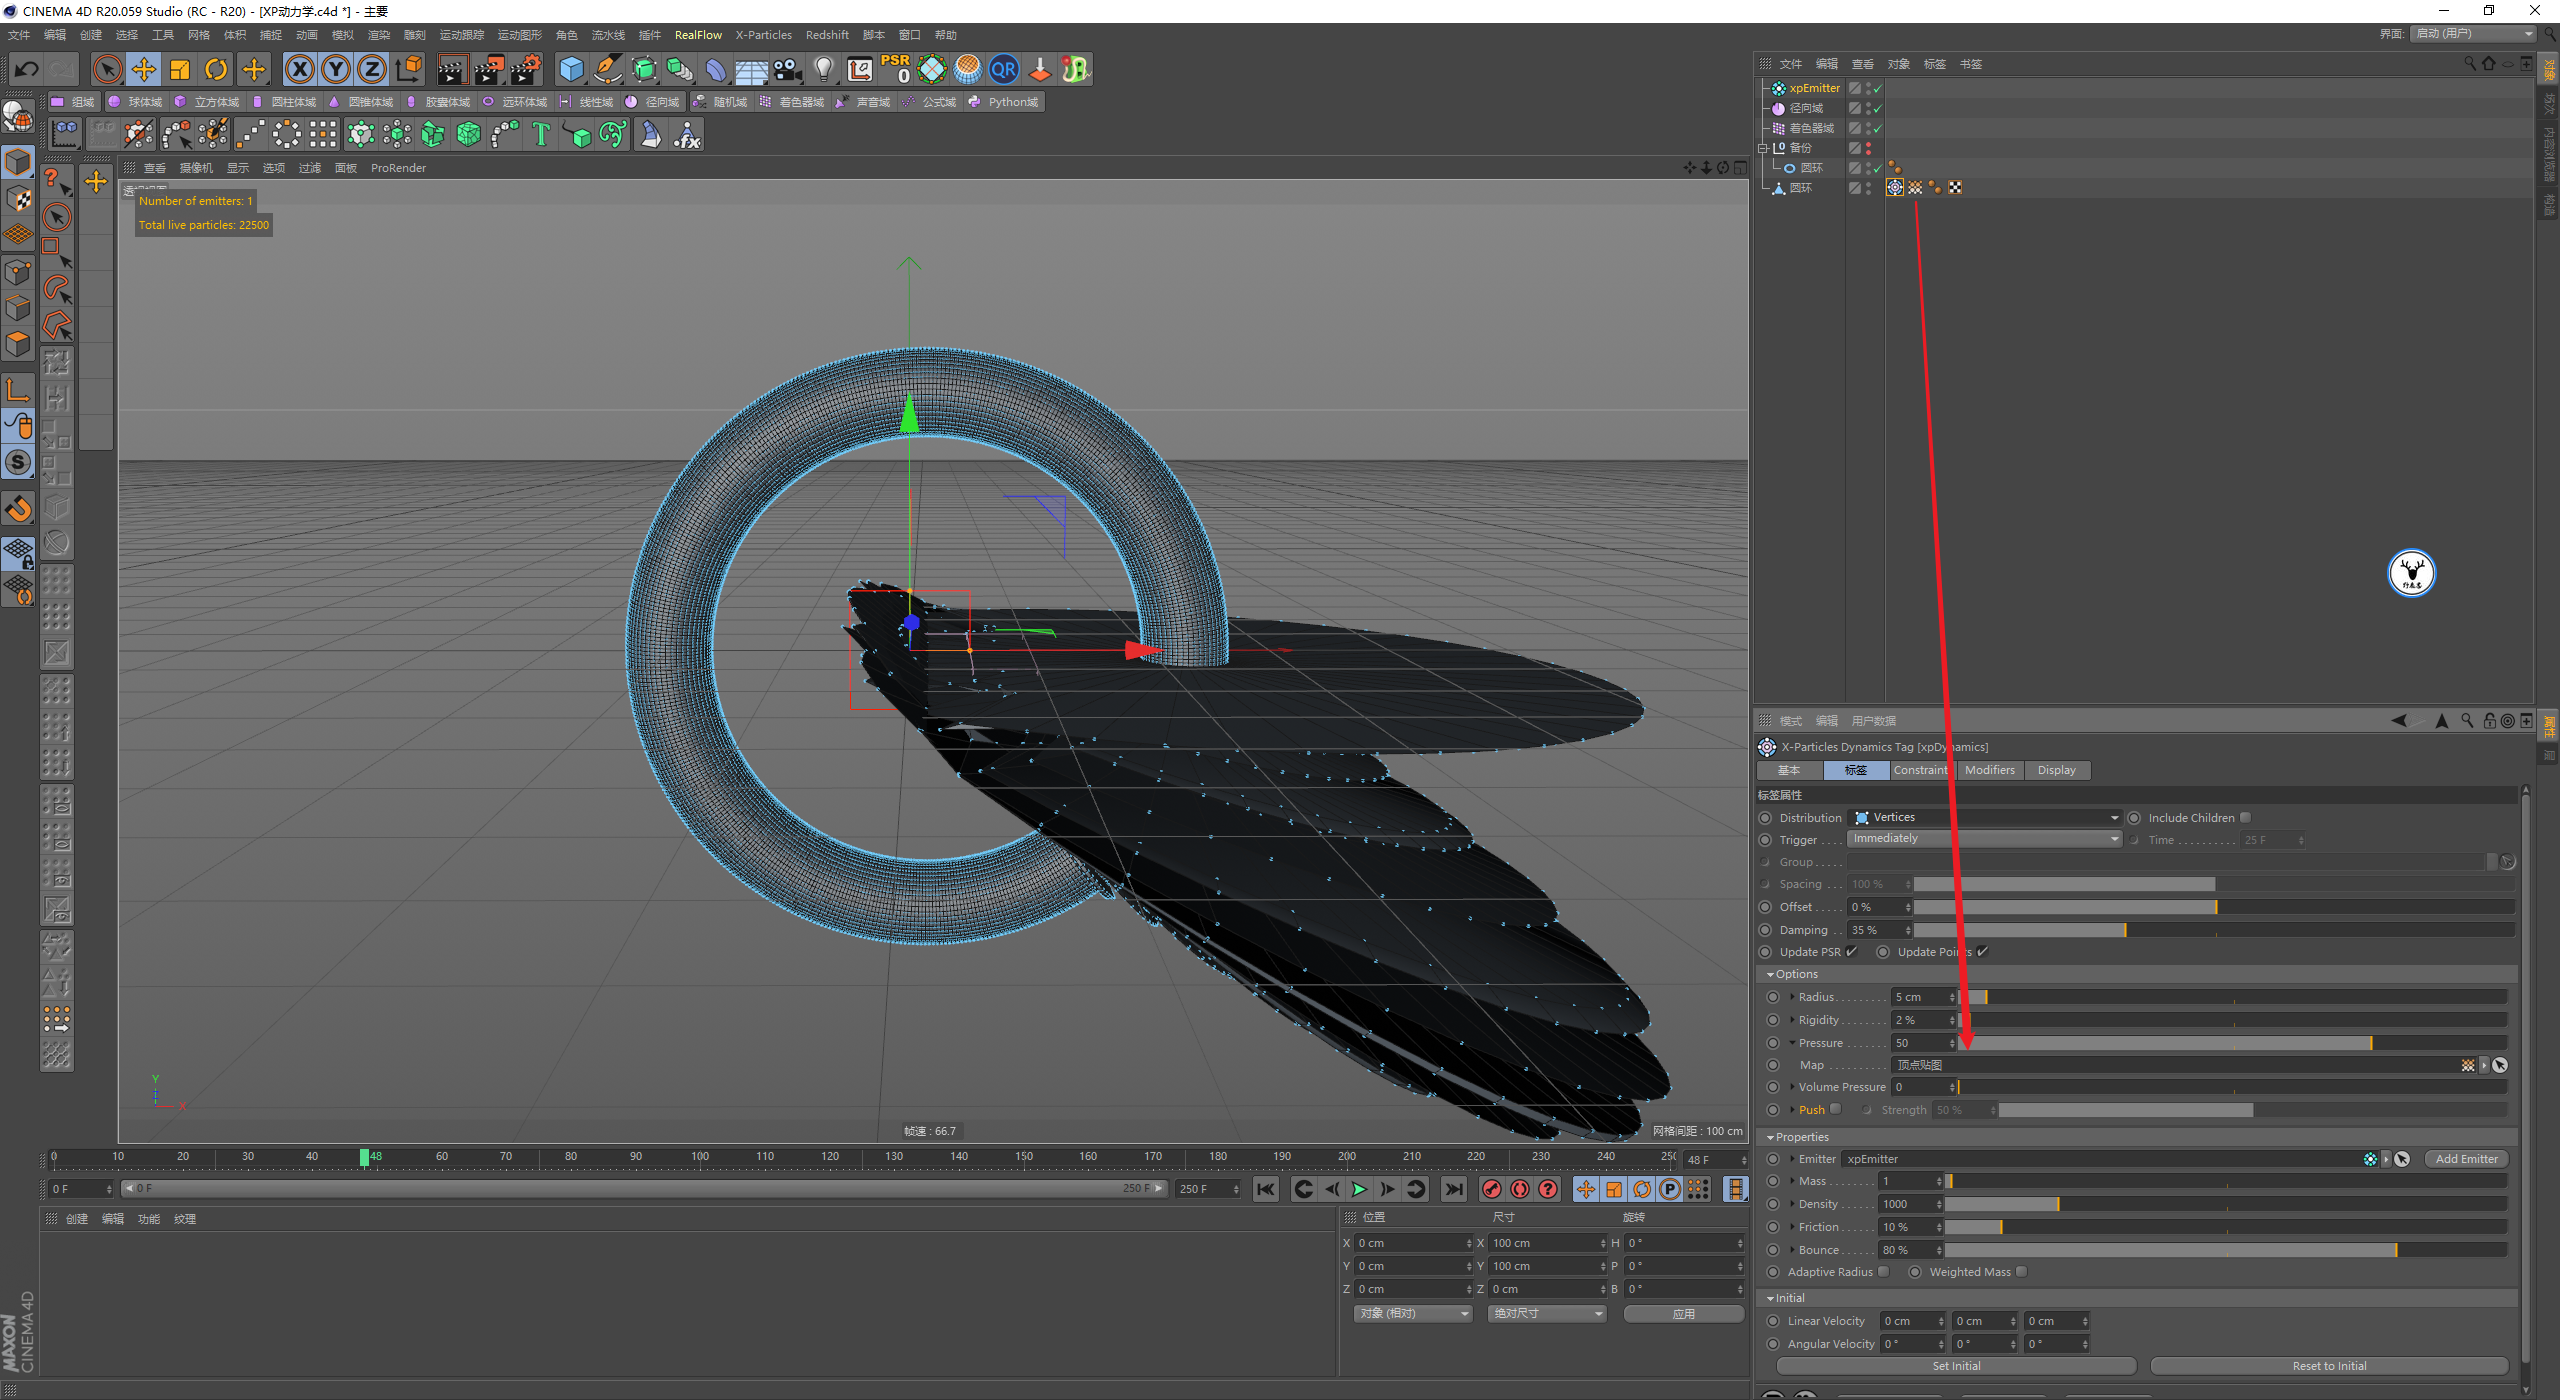
Task: Go to end of animation
Action: pyautogui.click(x=1453, y=1189)
